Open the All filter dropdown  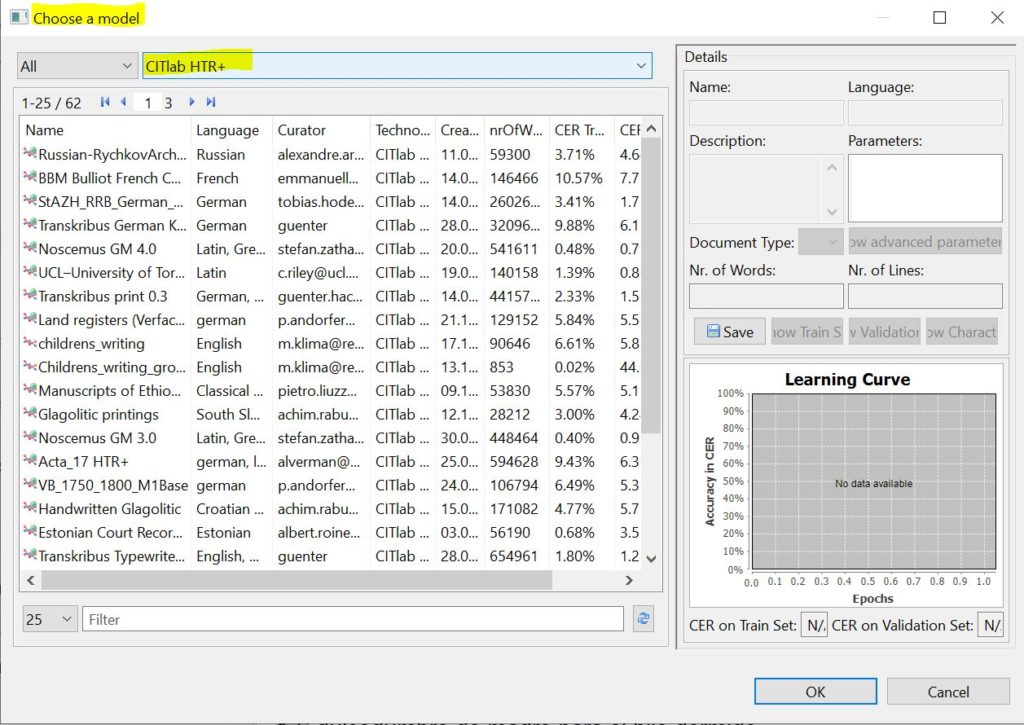(77, 66)
